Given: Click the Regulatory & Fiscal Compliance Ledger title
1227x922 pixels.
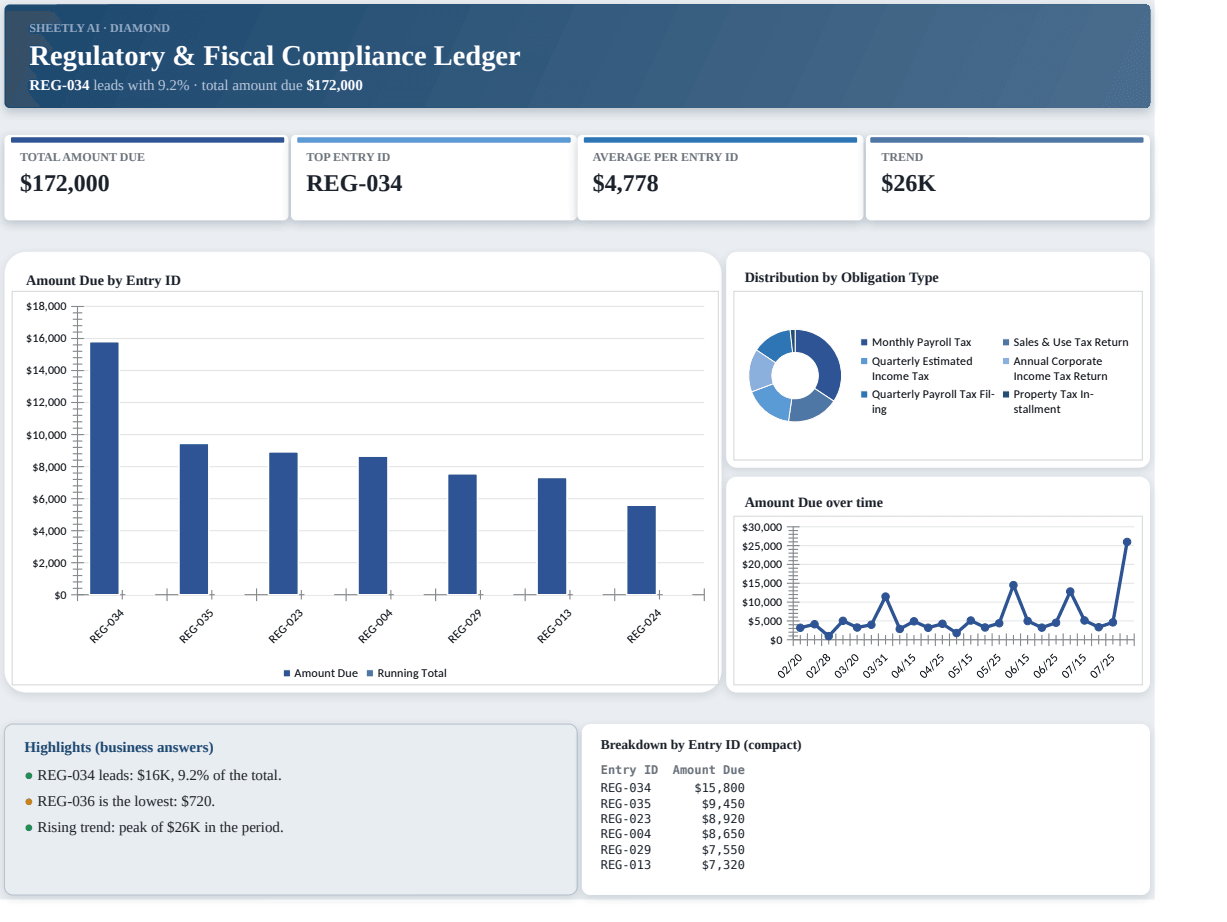Looking at the screenshot, I should pyautogui.click(x=275, y=56).
